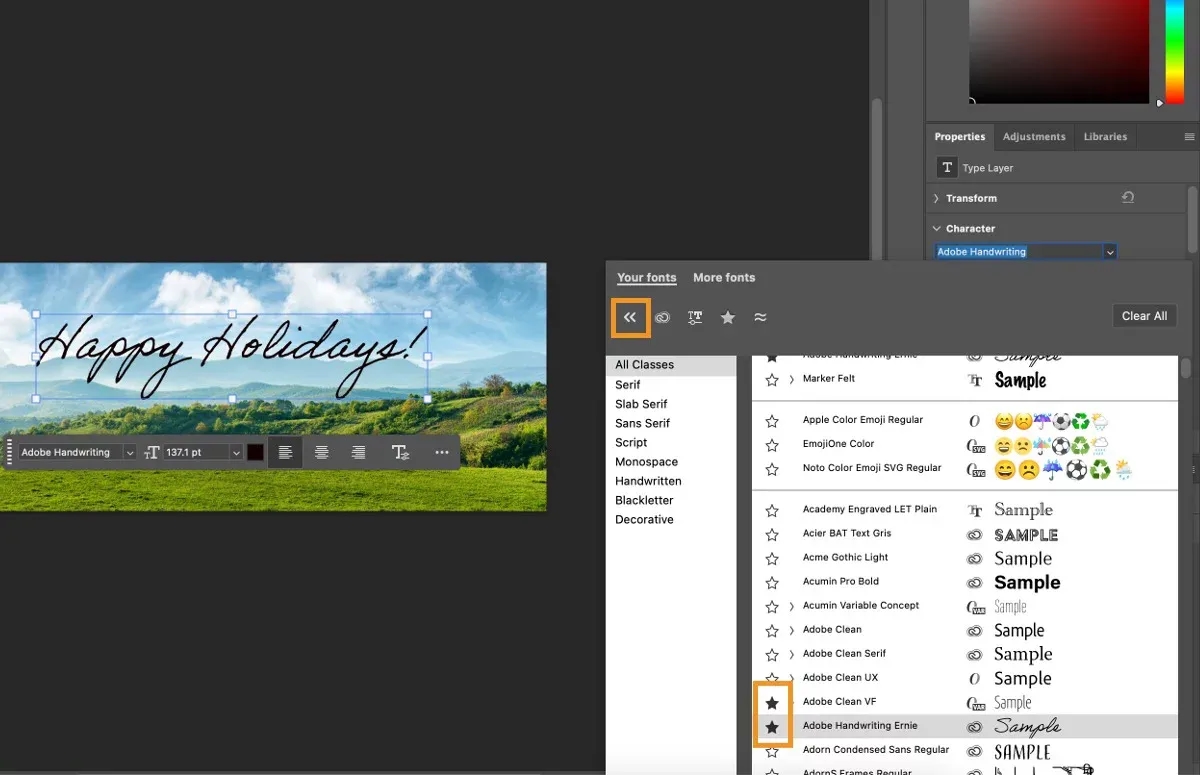
Task: Open the warp text icon in options bar
Action: click(400, 452)
